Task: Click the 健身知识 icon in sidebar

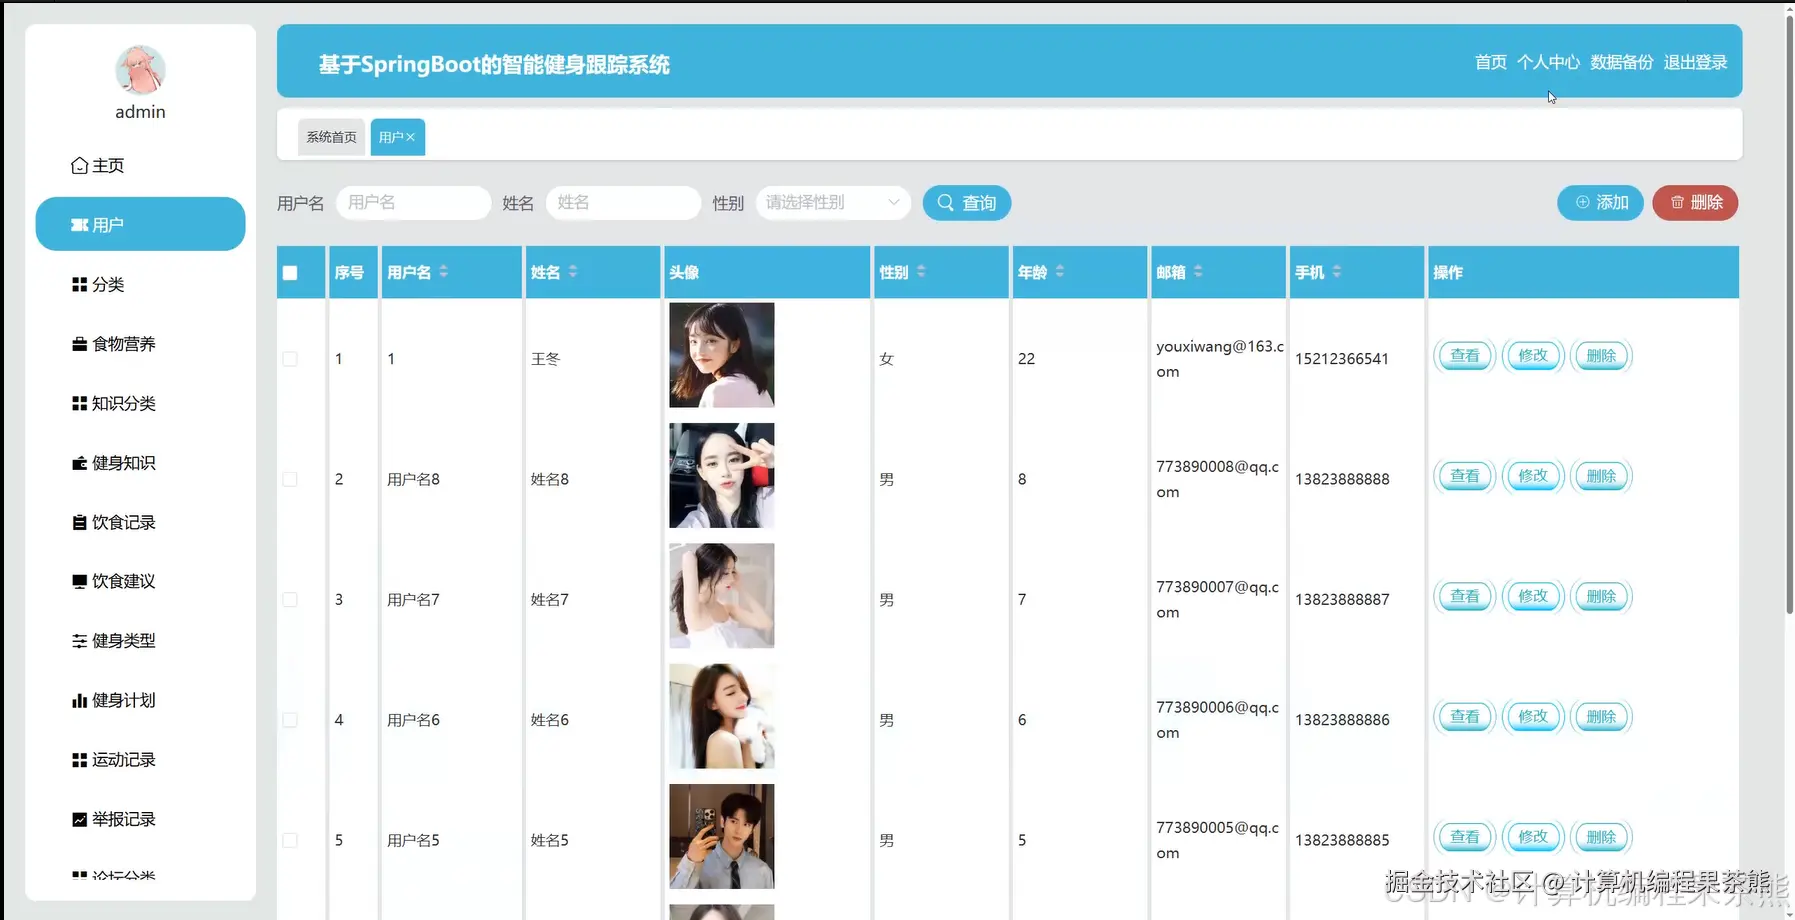Action: click(x=80, y=463)
